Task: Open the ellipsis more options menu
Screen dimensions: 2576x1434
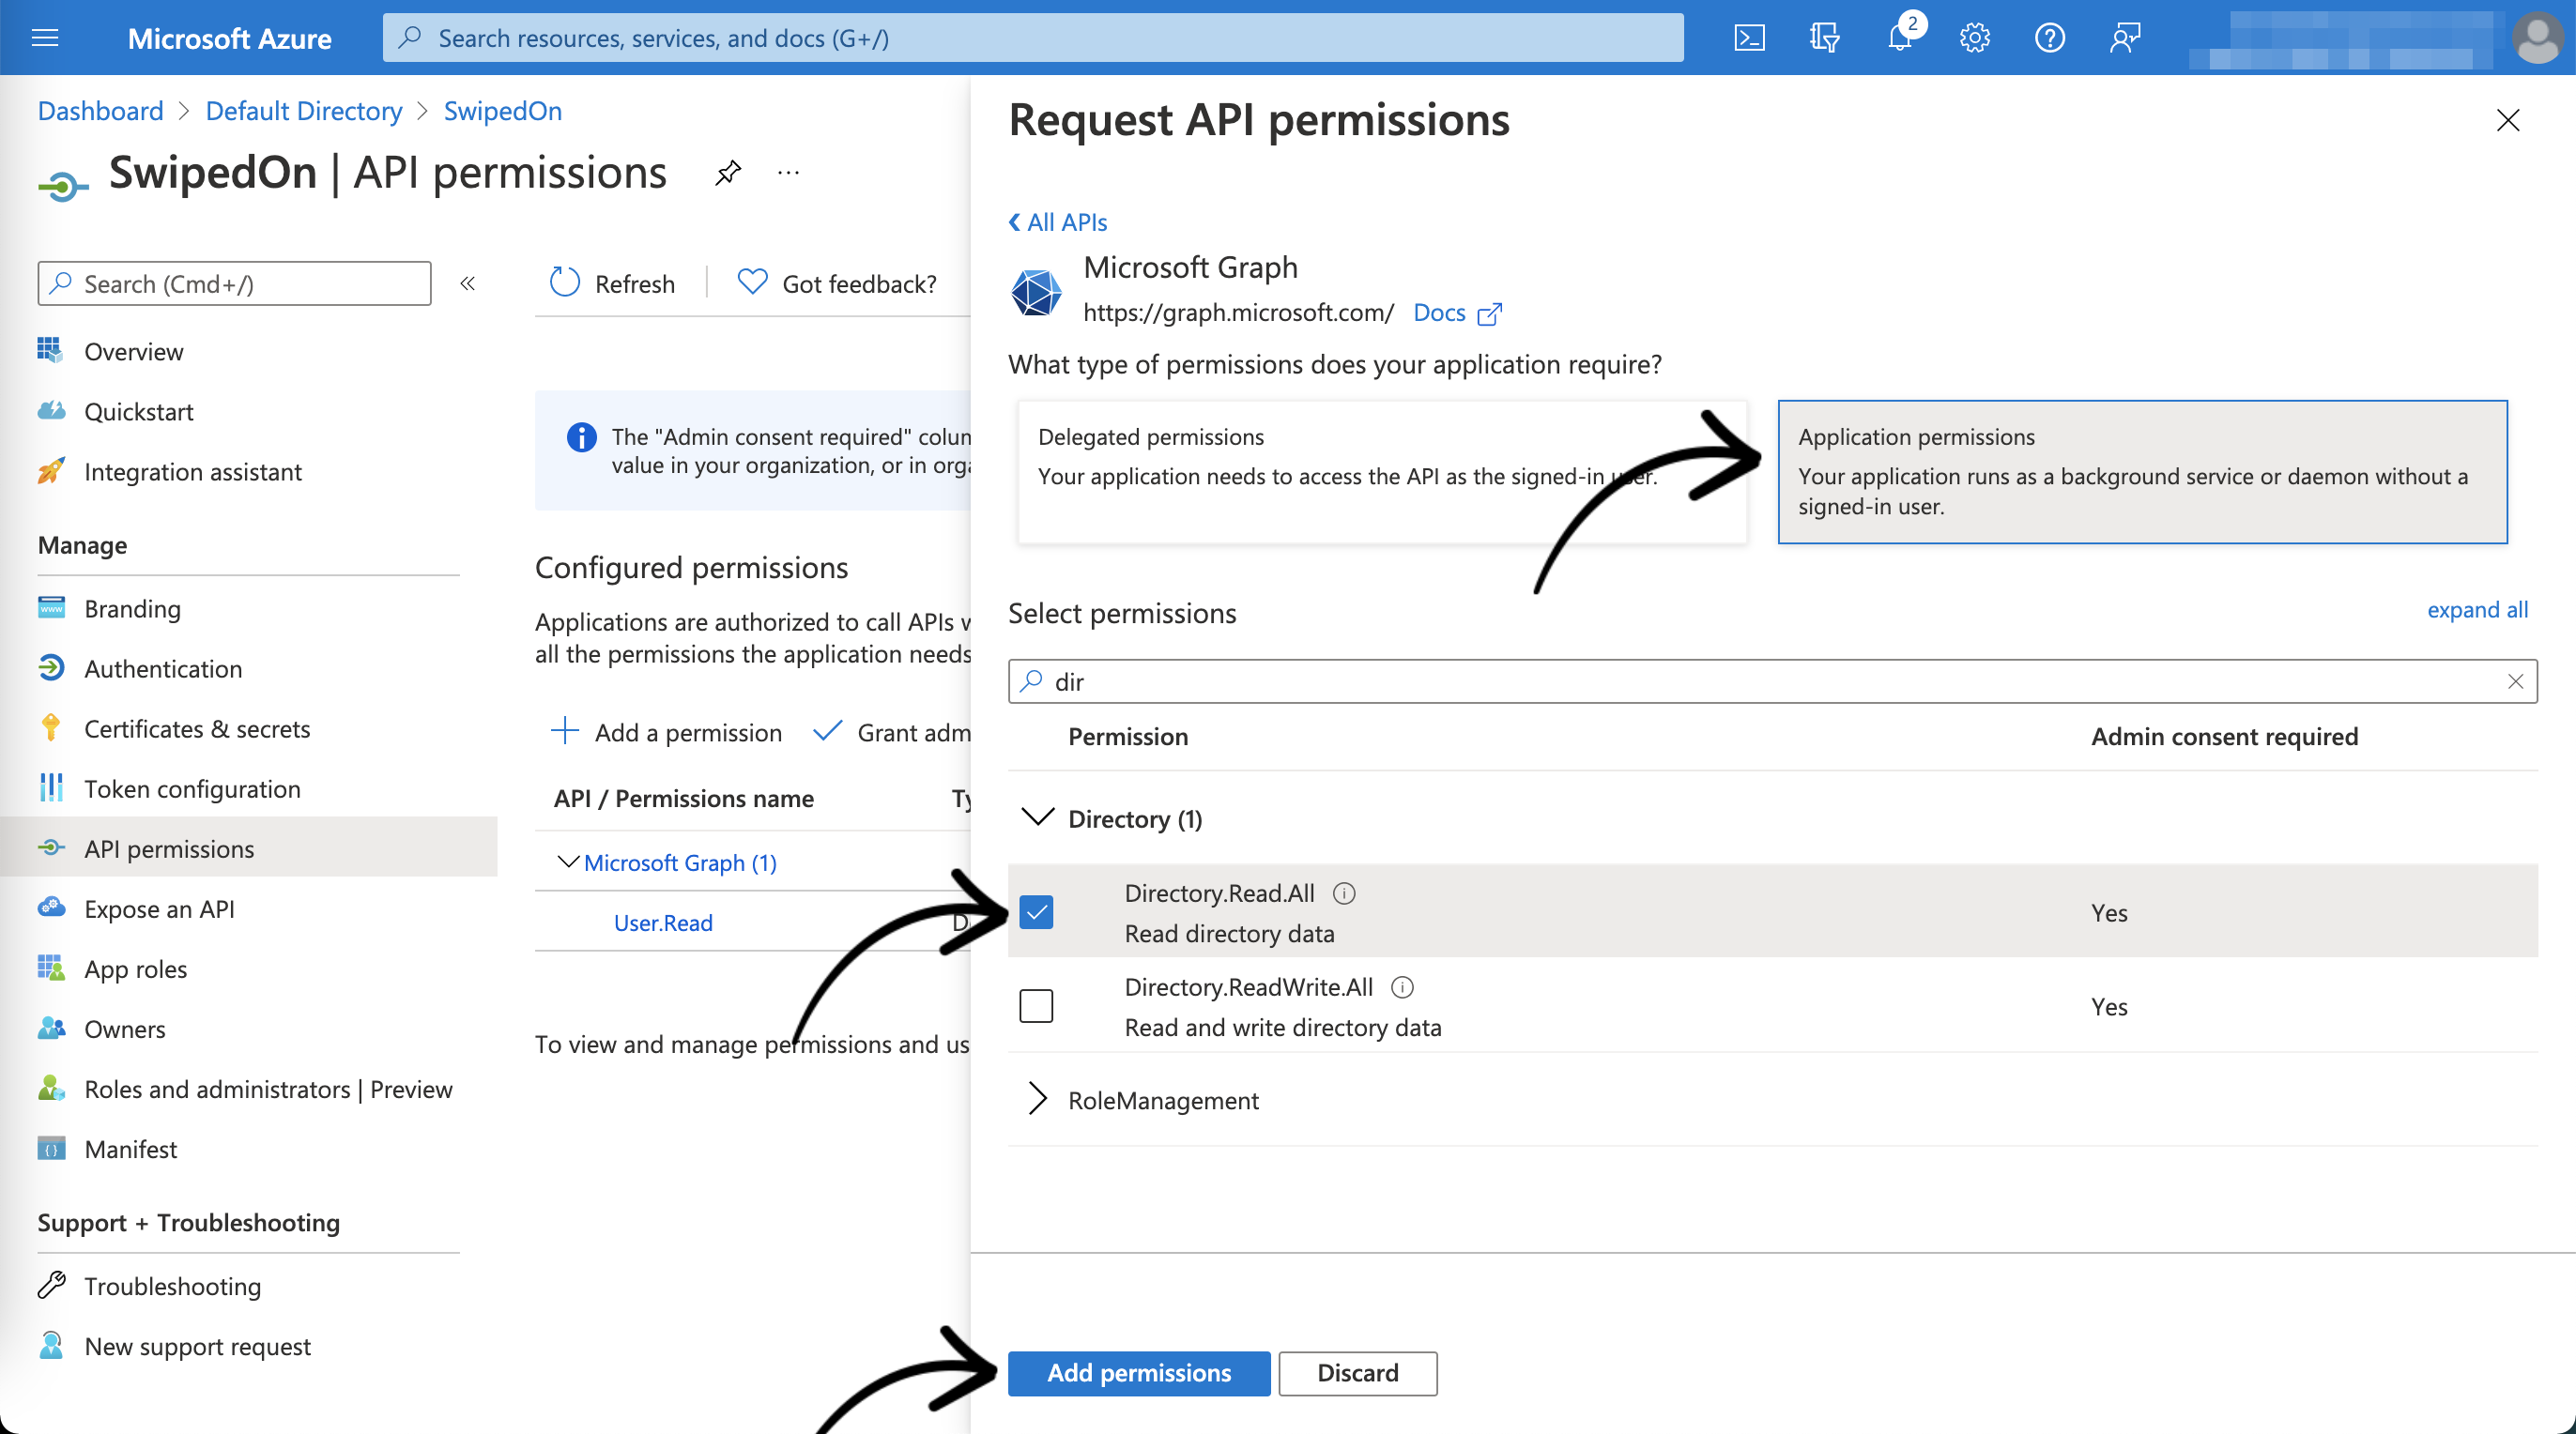Action: tap(789, 172)
